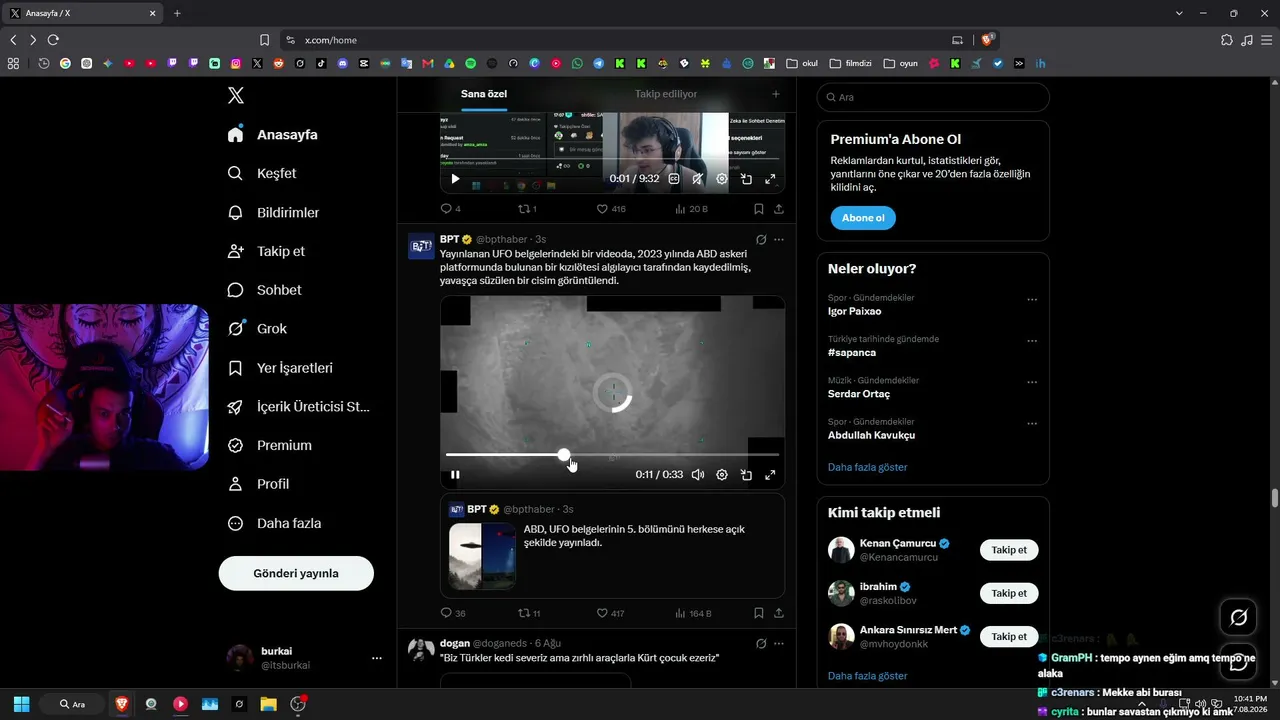Open options for Serdar Ortaç trend

[x=1032, y=383]
